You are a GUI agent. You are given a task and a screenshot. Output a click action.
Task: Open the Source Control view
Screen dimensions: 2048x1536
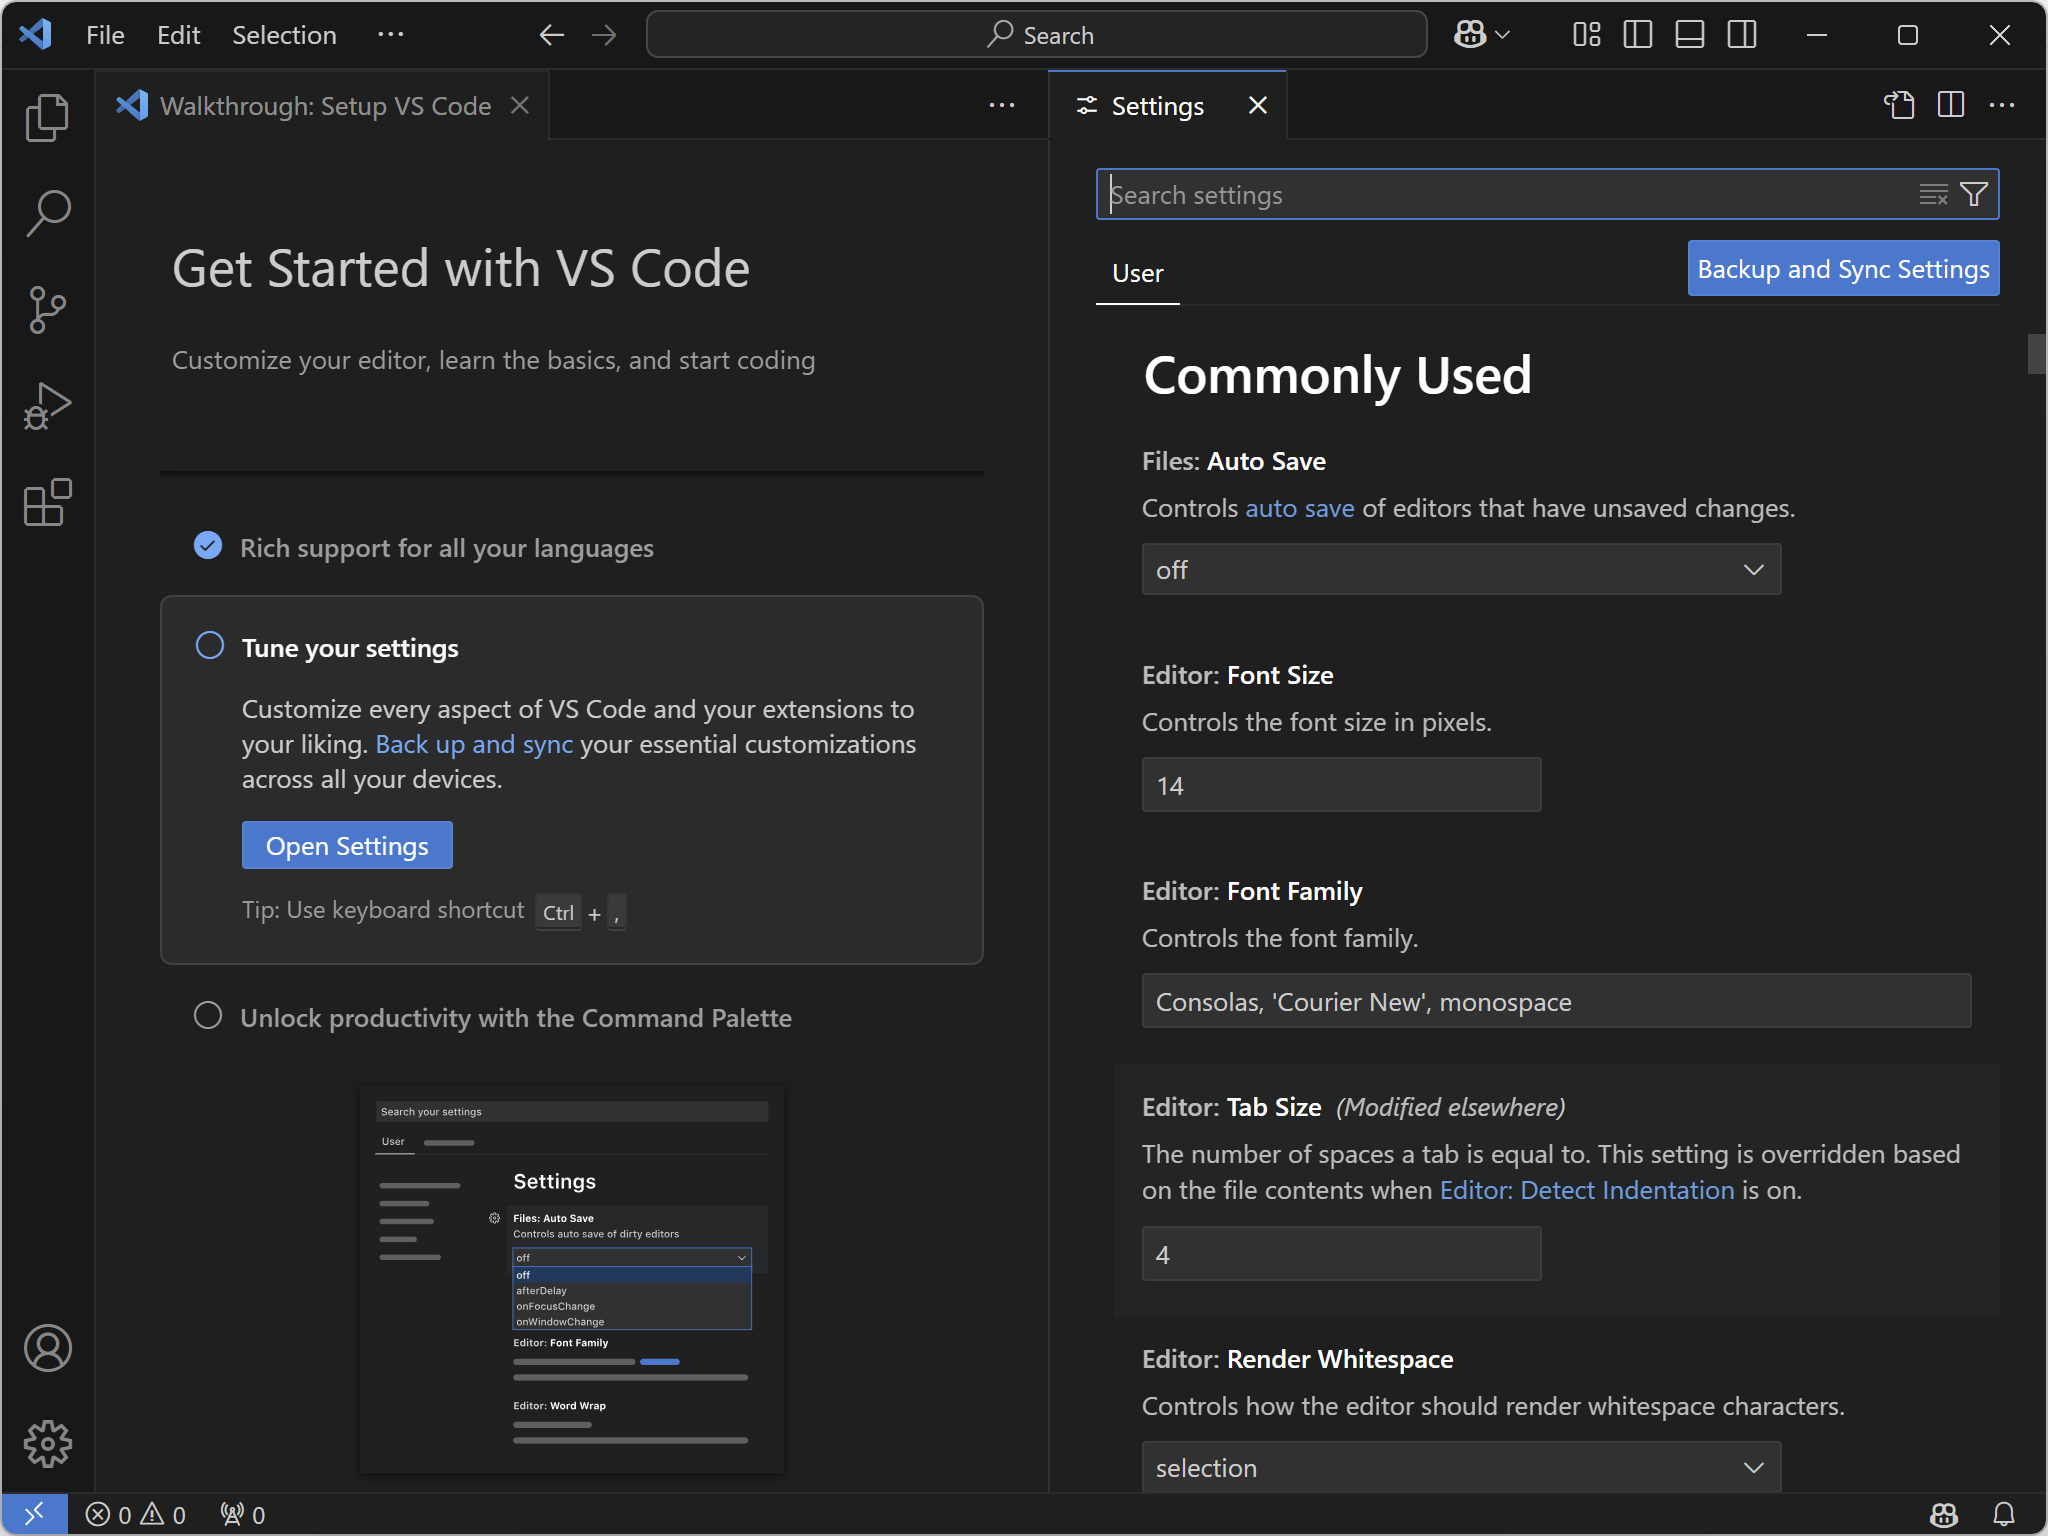(x=47, y=310)
